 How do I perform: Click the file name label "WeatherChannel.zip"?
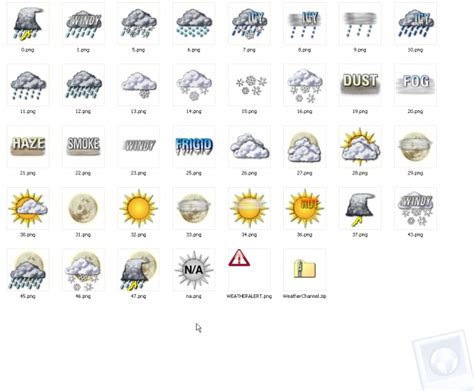pyautogui.click(x=305, y=296)
